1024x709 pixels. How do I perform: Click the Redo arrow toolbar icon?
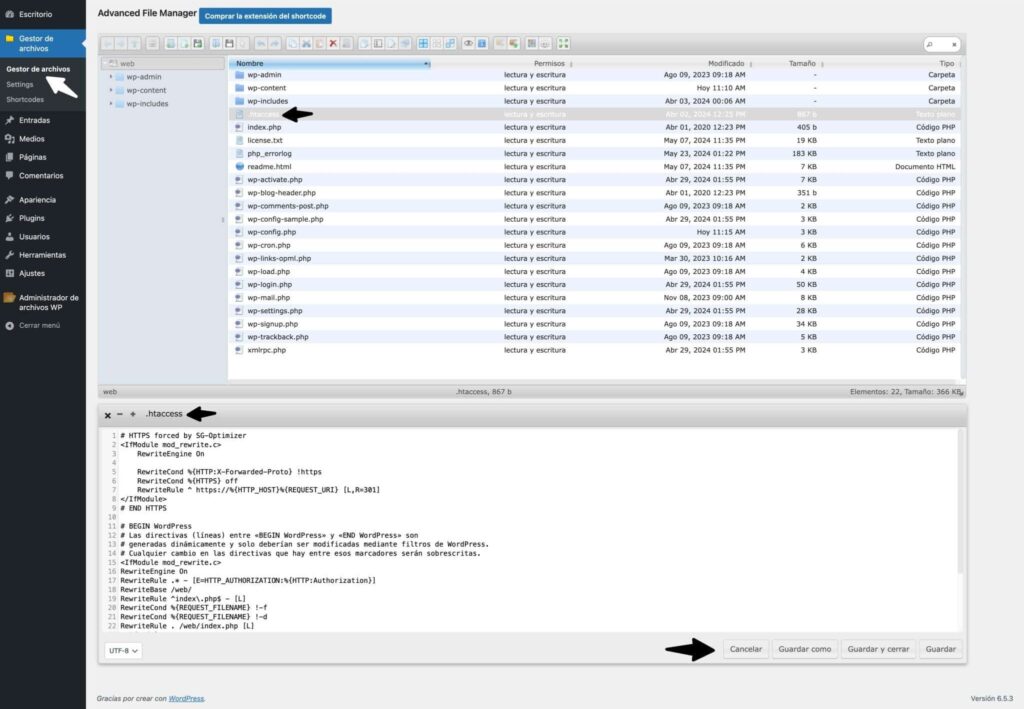pos(274,44)
